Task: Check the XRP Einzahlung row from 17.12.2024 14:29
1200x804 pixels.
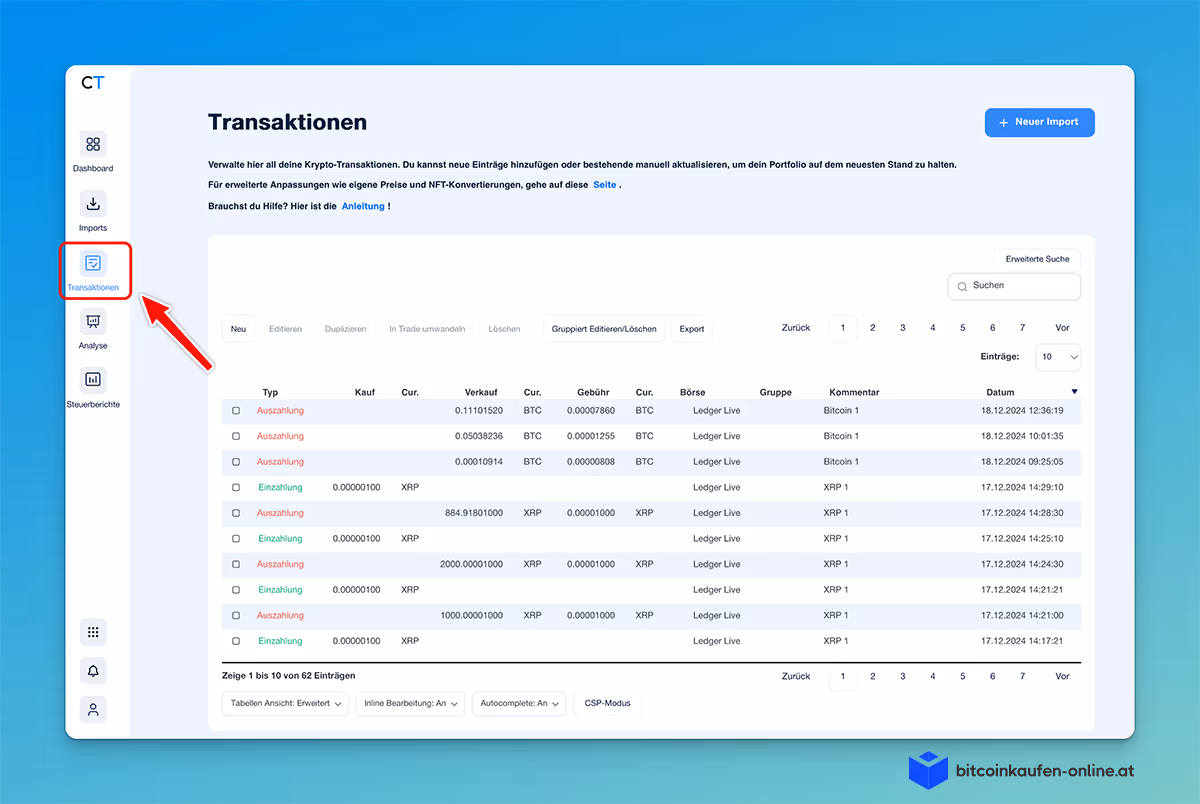Action: (237, 487)
